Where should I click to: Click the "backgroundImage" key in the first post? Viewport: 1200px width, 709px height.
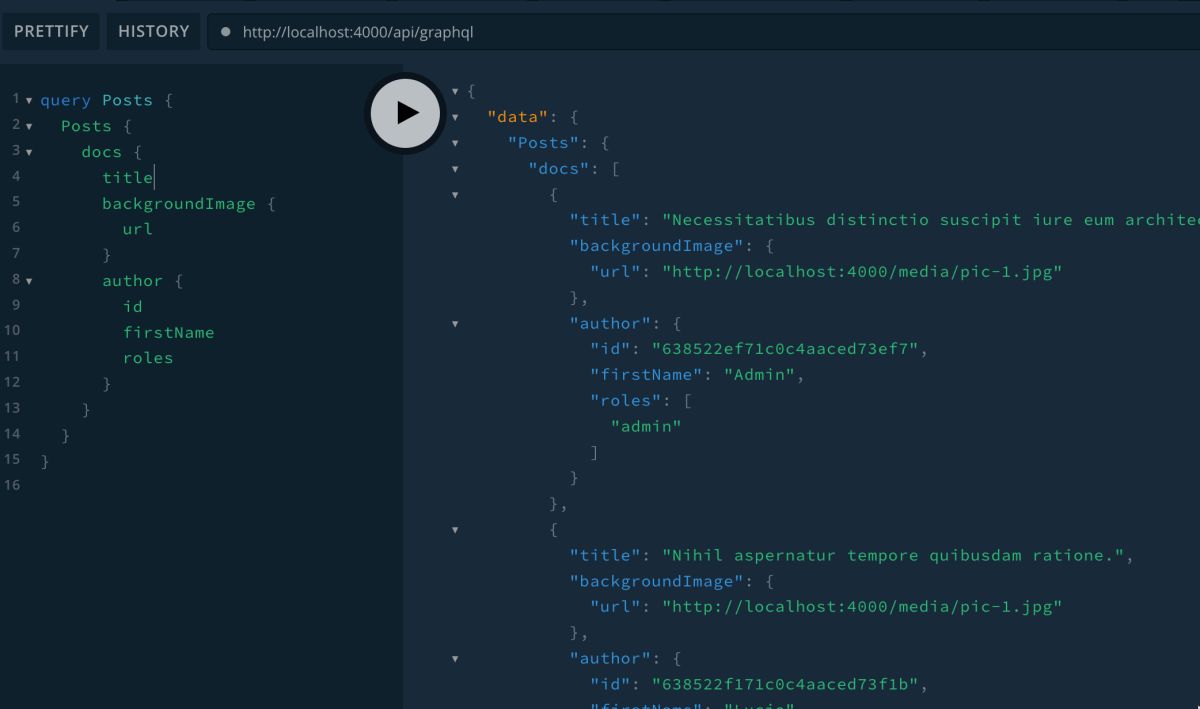pos(656,246)
